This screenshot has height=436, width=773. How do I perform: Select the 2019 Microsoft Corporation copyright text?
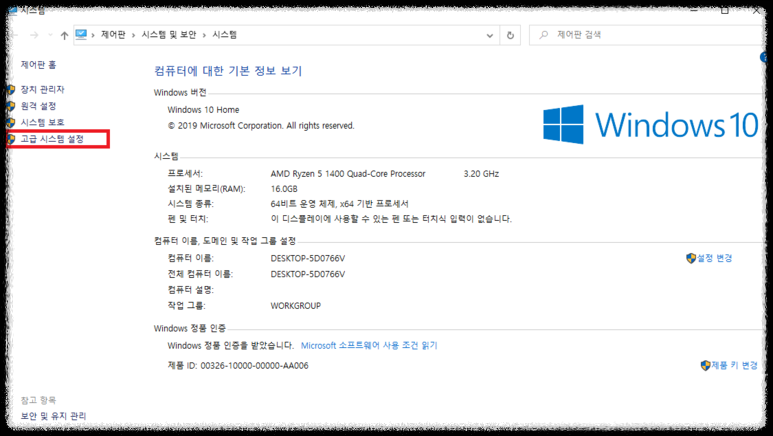click(x=261, y=126)
